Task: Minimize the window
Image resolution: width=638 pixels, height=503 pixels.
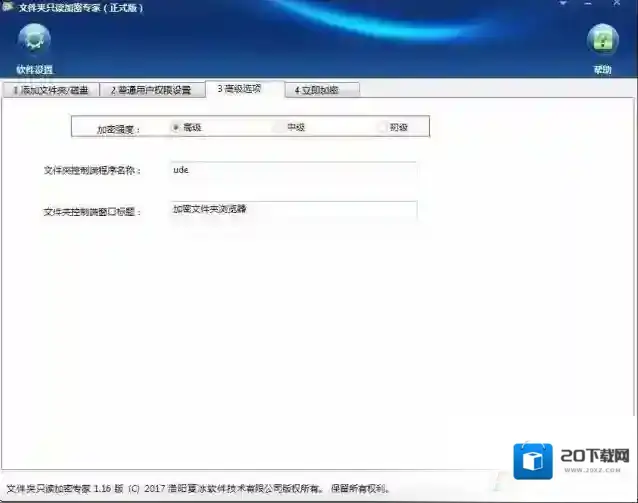Action: pyautogui.click(x=588, y=4)
